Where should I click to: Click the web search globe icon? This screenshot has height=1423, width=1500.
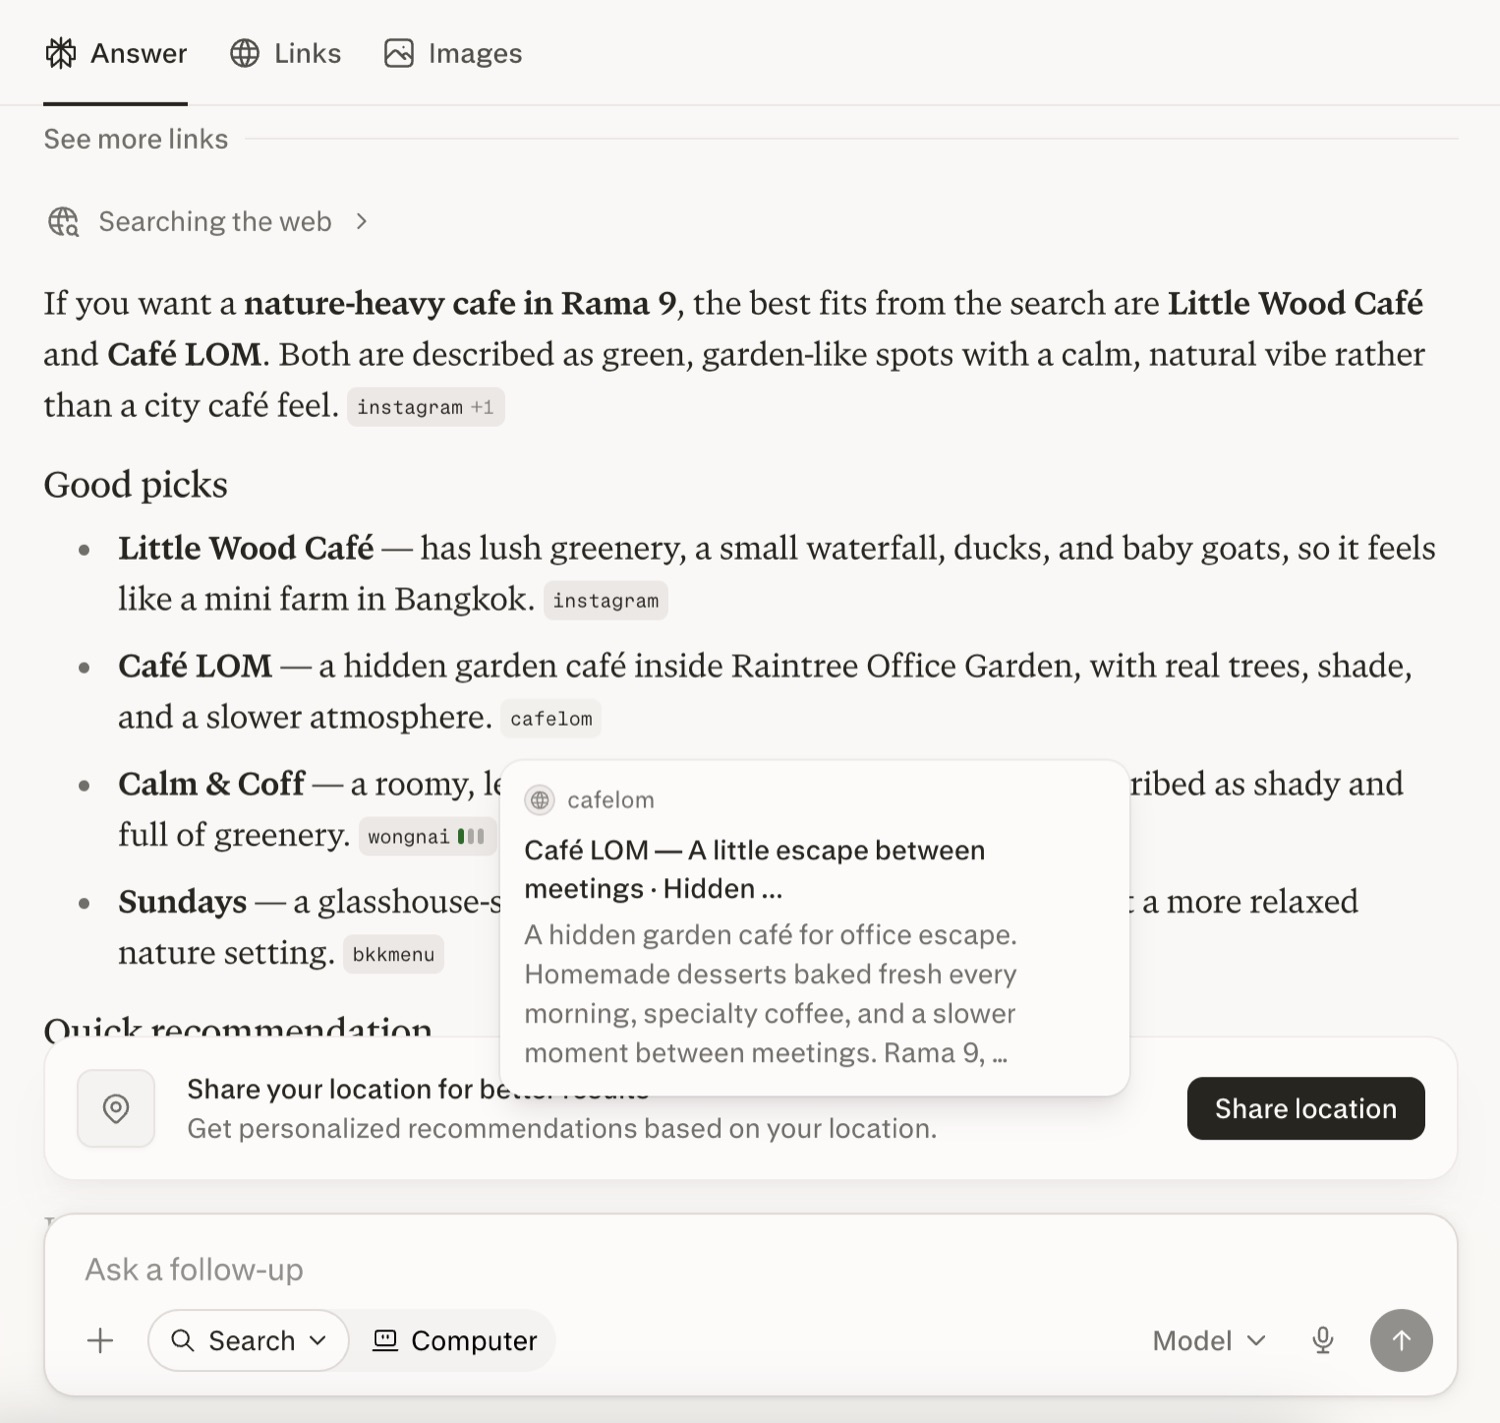coord(64,222)
